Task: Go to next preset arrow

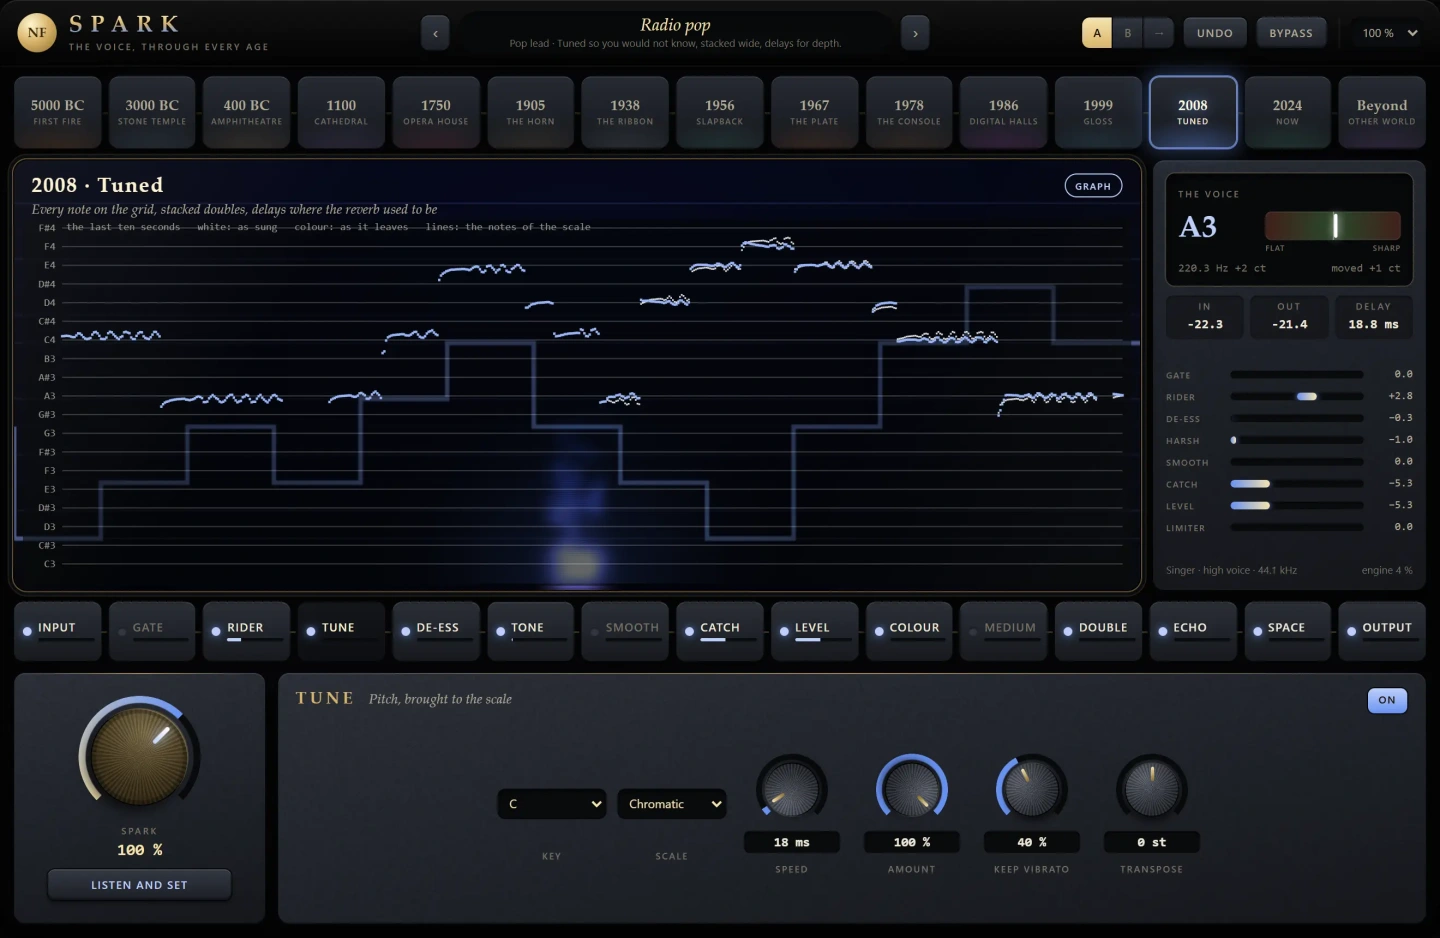Action: click(915, 33)
